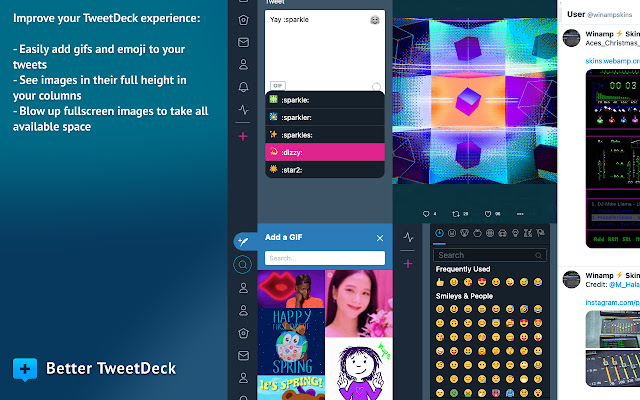This screenshot has height=400, width=640.
Task: Switch to Objects lightbulb emoji tab
Action: point(516,233)
